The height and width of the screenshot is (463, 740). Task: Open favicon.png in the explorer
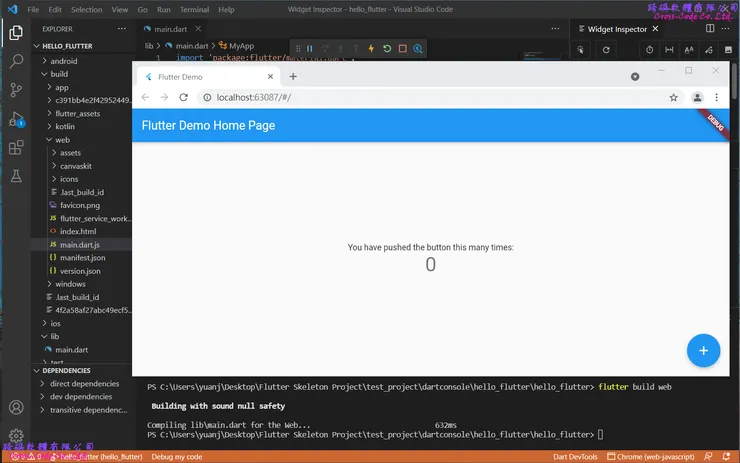tap(80, 205)
